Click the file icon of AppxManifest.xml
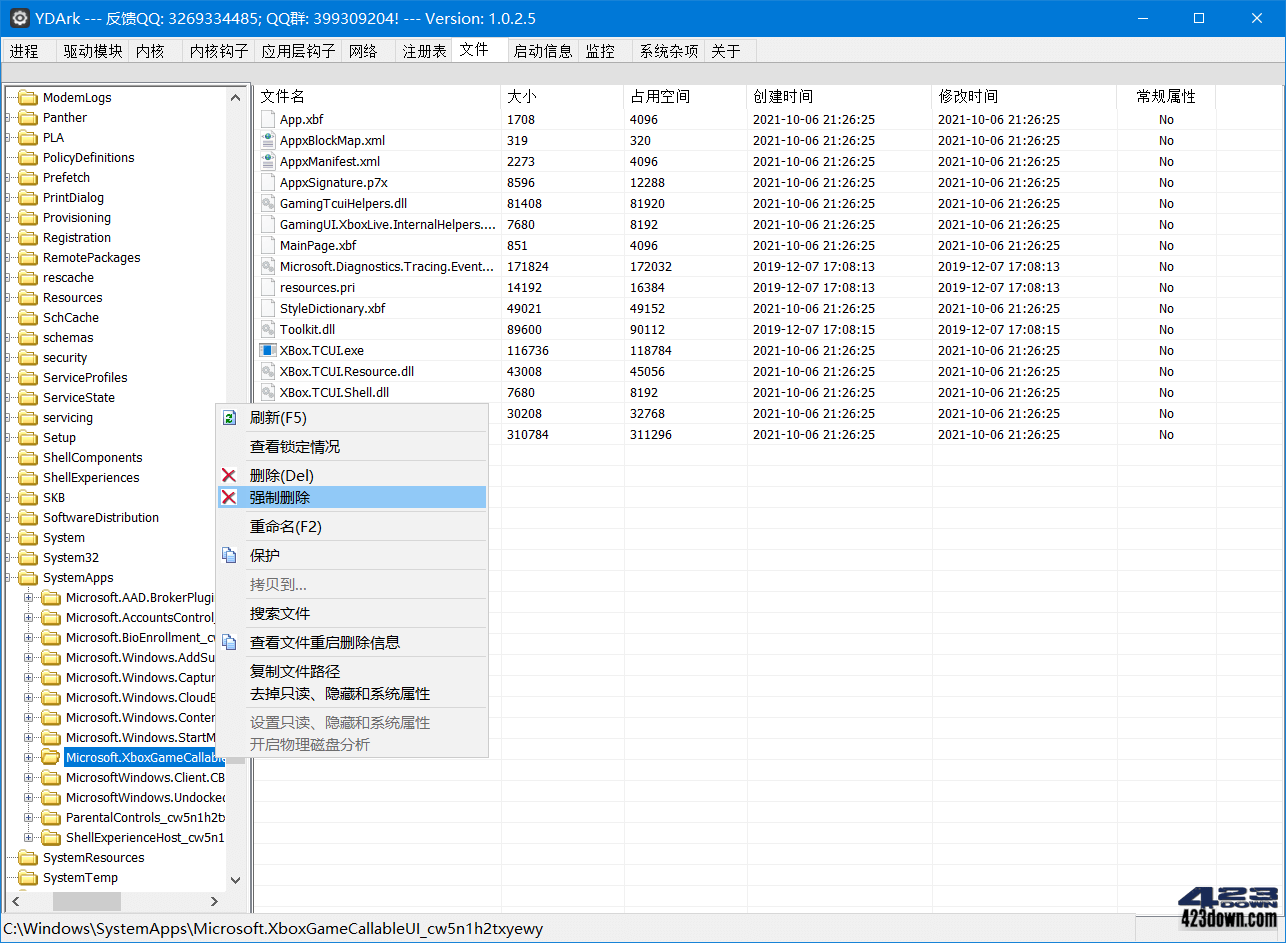The image size is (1286, 943). pyautogui.click(x=266, y=161)
